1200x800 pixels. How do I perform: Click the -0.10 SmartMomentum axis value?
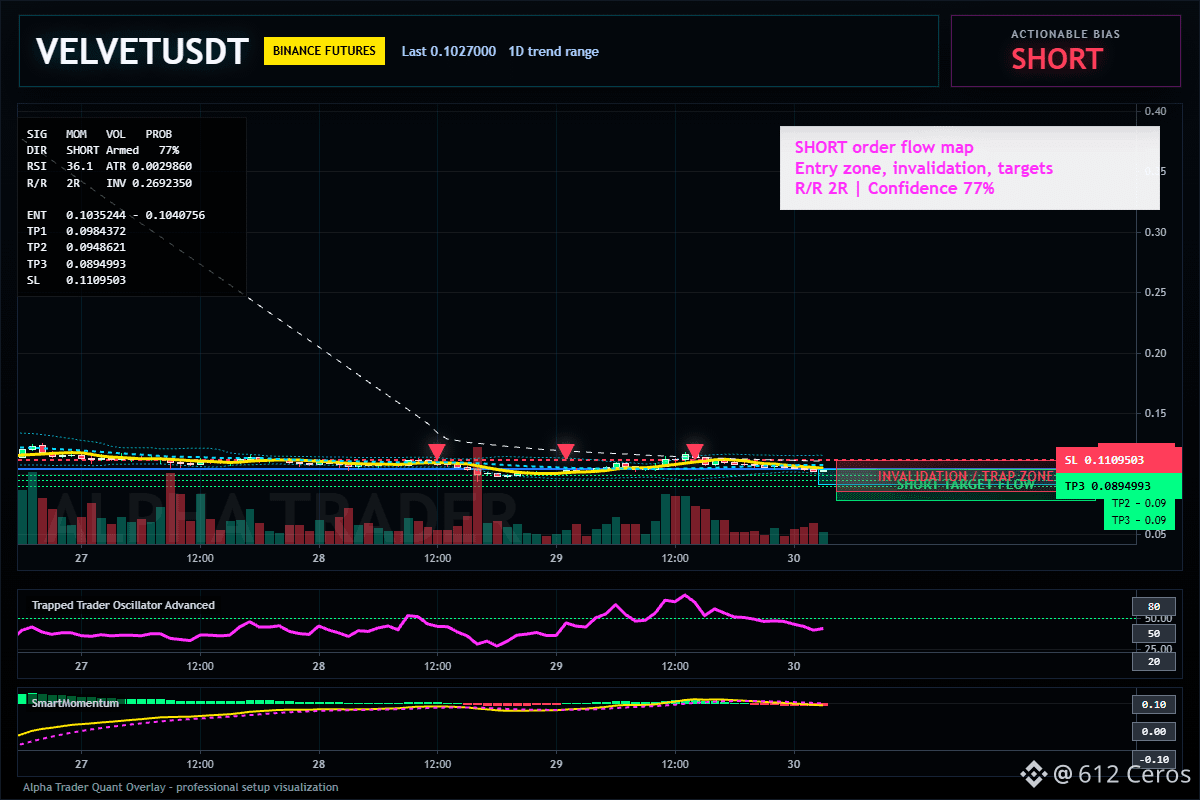1153,759
